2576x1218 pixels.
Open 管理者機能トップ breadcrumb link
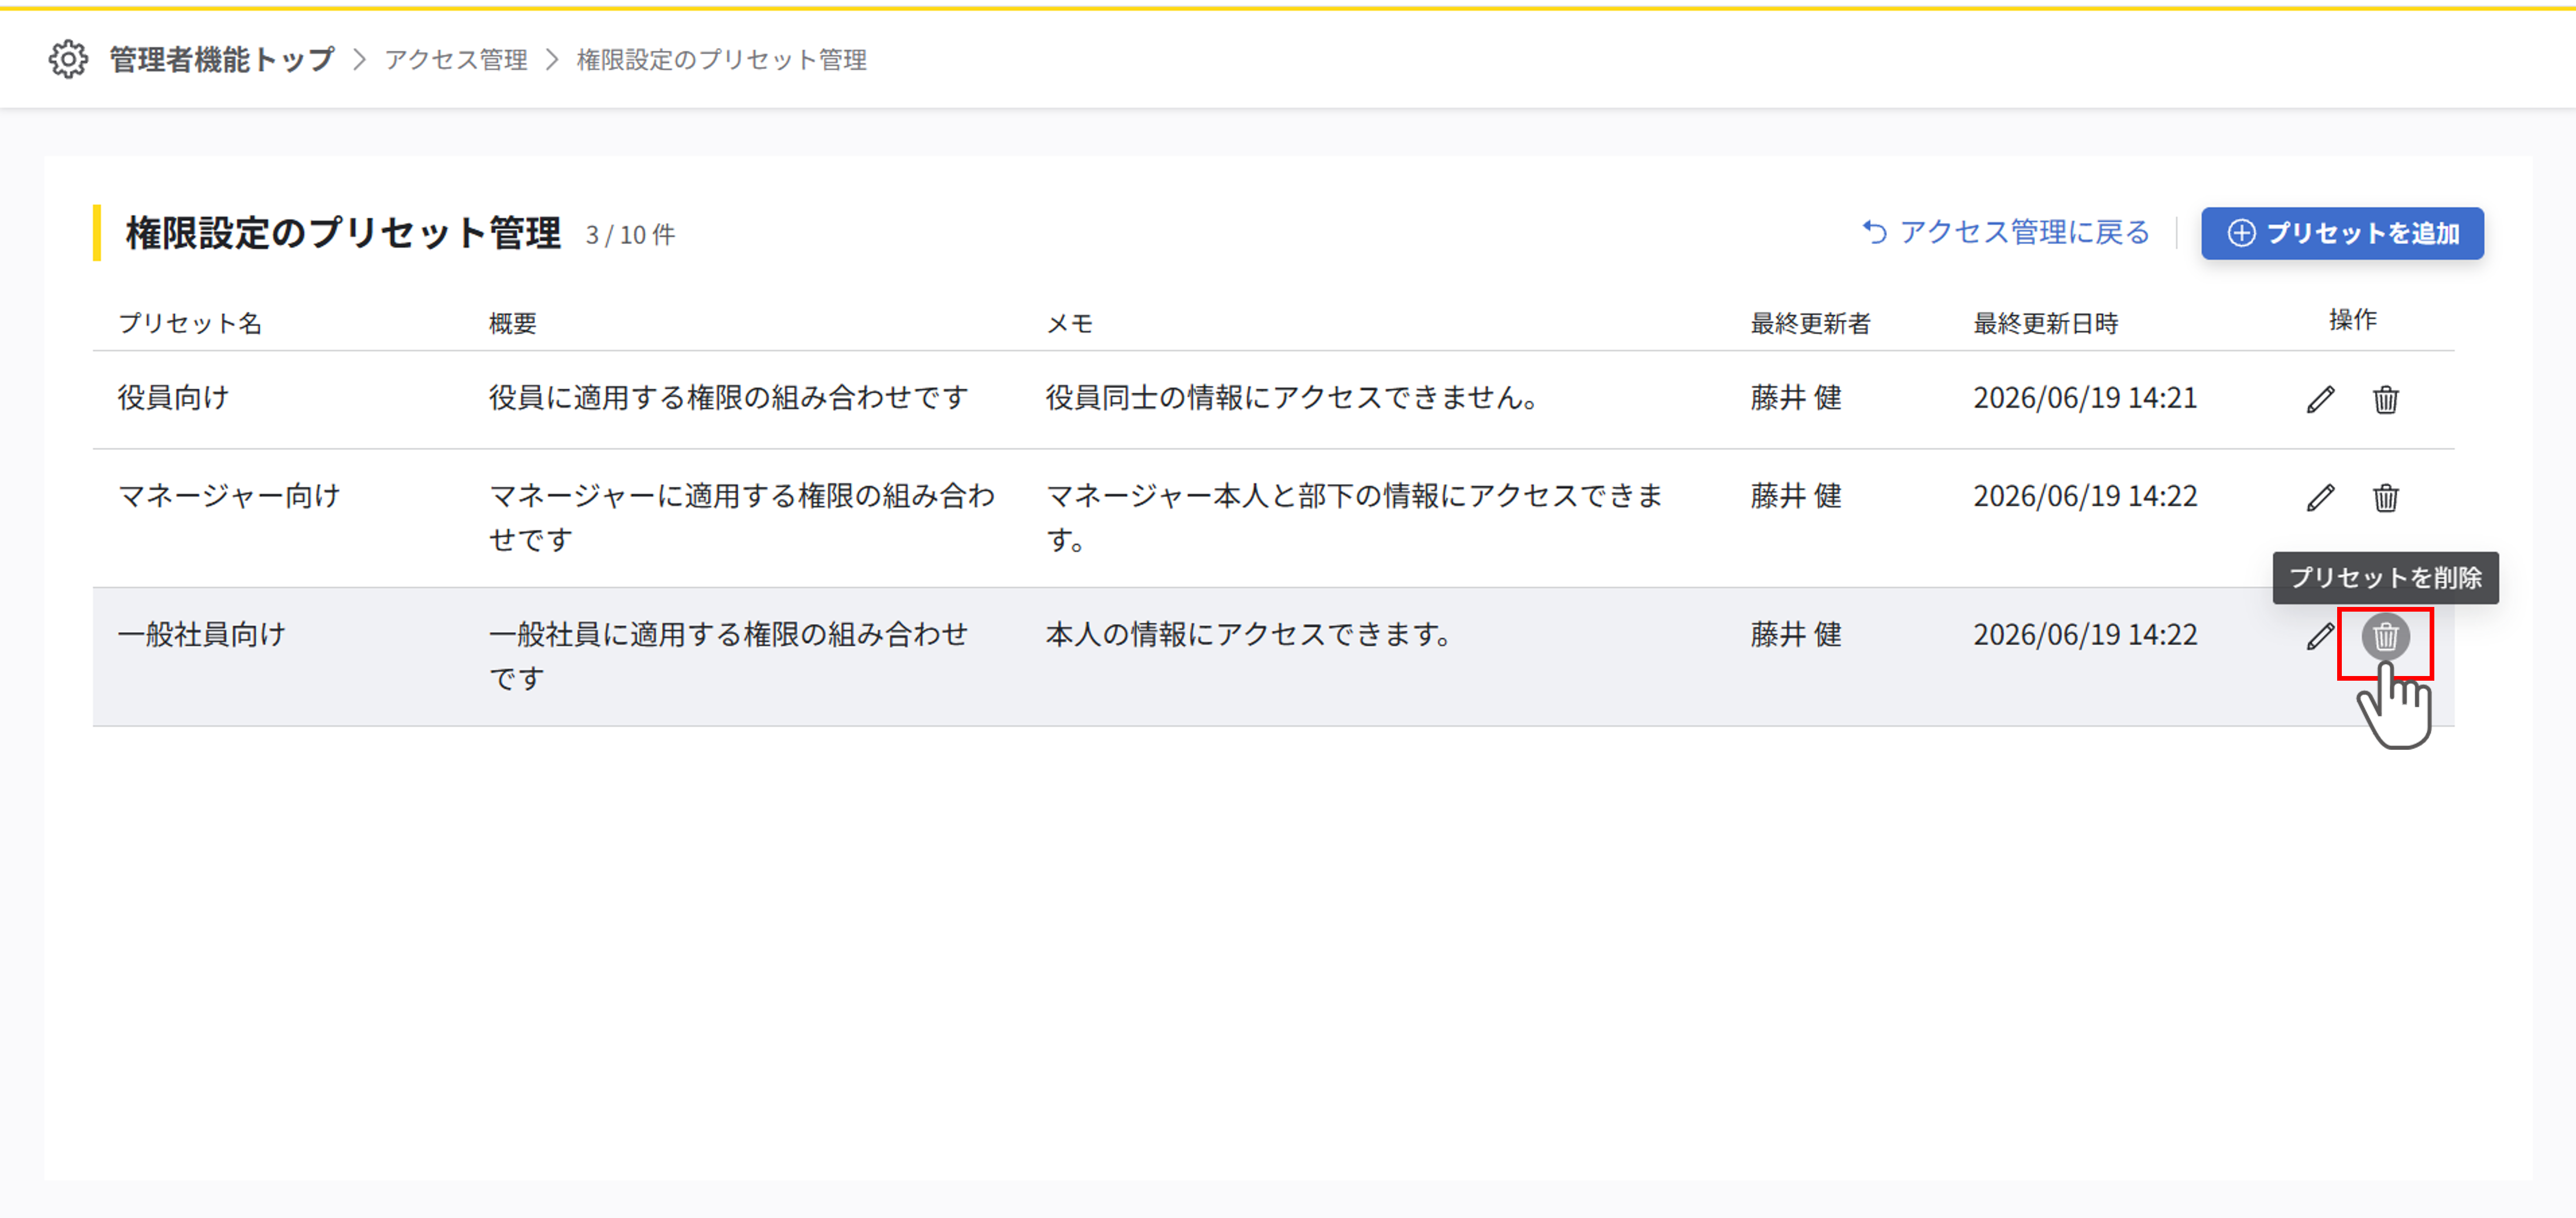click(221, 60)
